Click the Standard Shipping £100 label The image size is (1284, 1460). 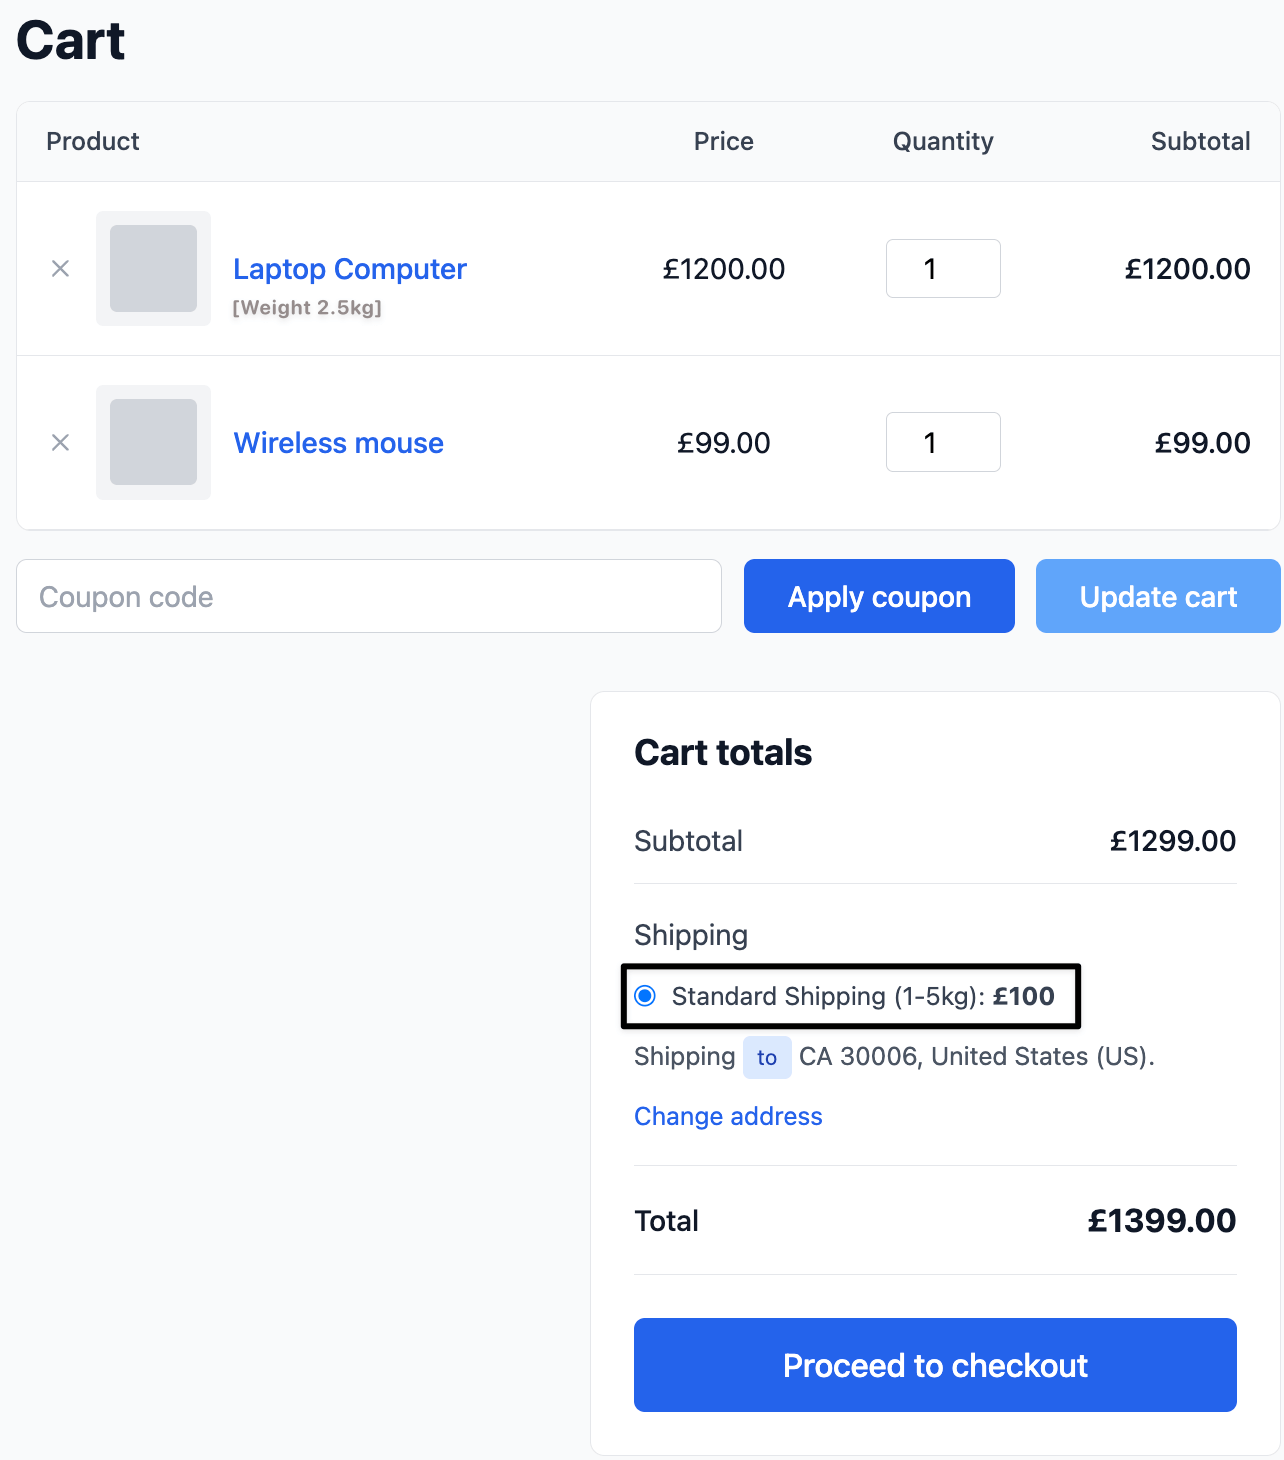pyautogui.click(x=863, y=996)
